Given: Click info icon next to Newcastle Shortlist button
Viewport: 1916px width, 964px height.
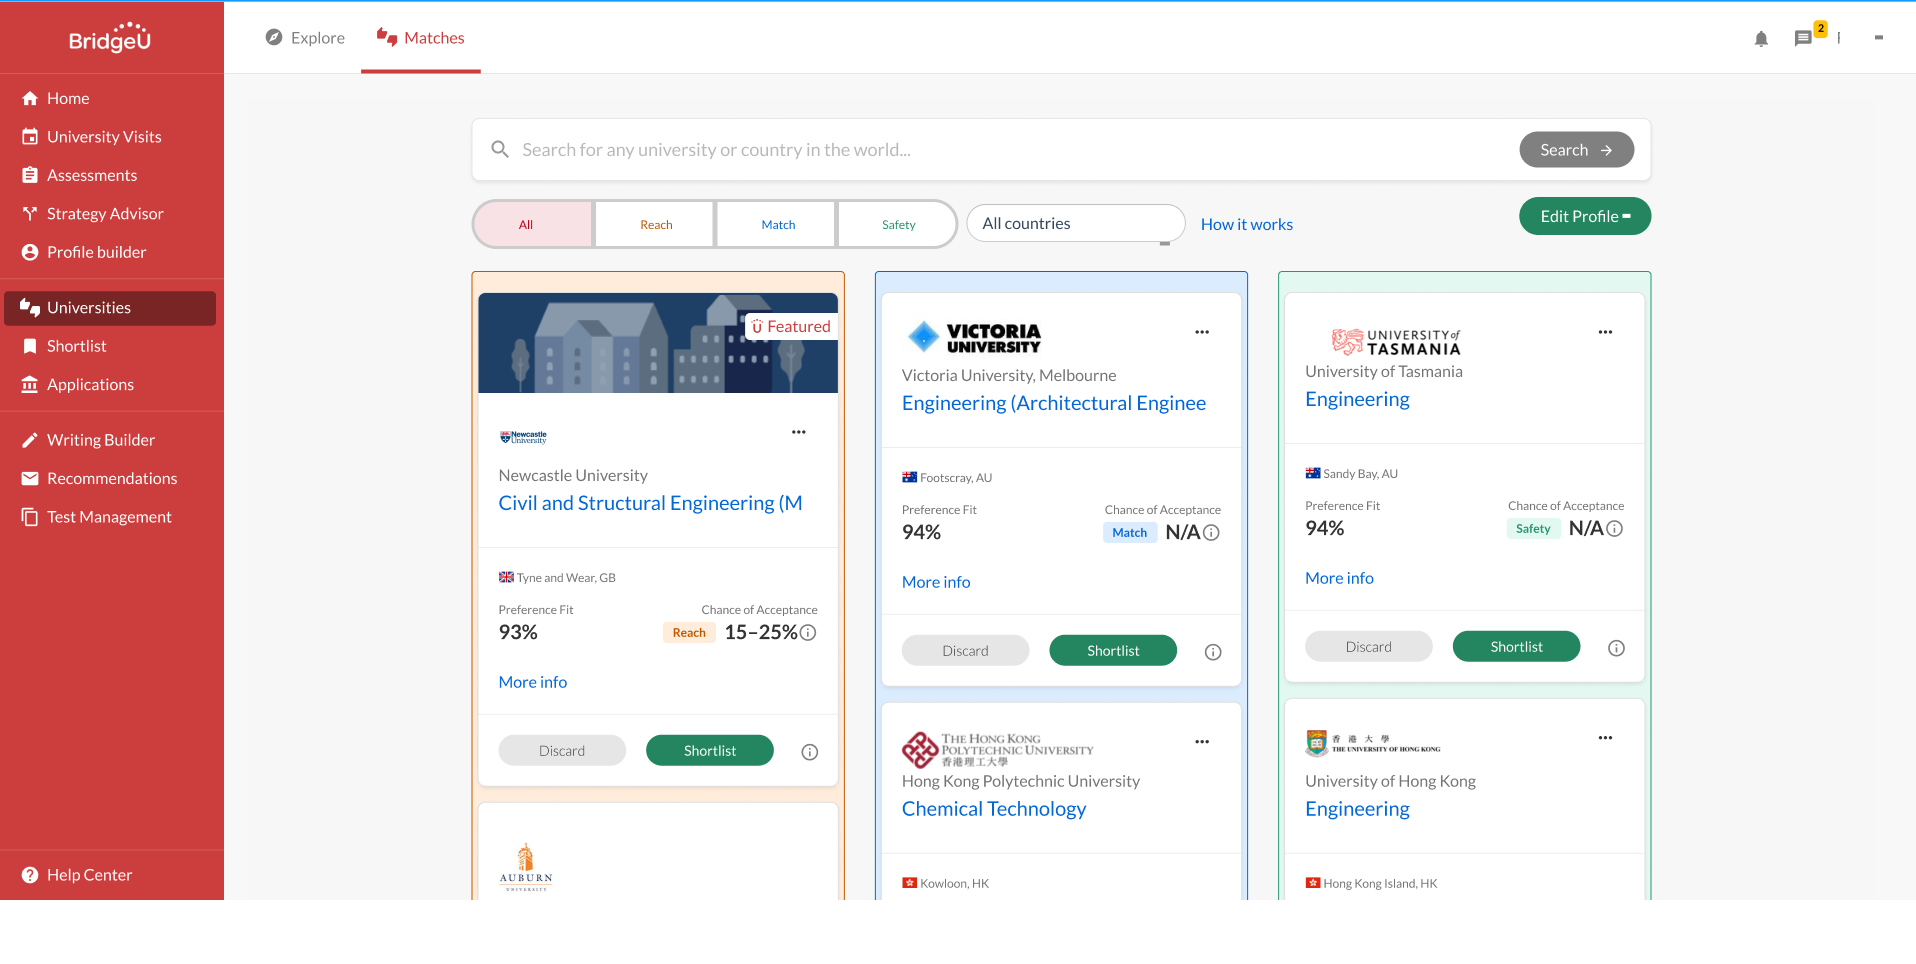Looking at the screenshot, I should pyautogui.click(x=810, y=752).
